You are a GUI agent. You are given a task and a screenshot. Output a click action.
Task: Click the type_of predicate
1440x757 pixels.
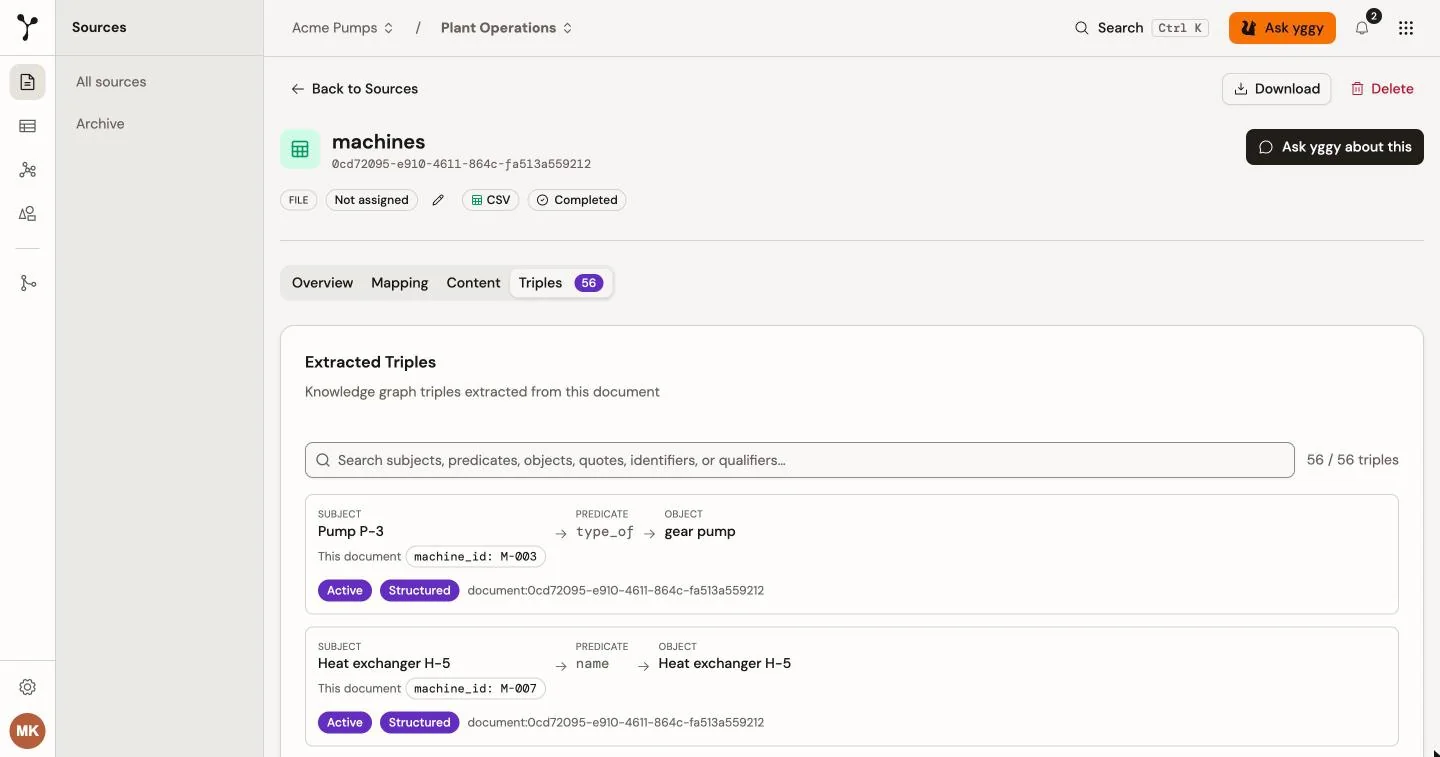point(605,532)
